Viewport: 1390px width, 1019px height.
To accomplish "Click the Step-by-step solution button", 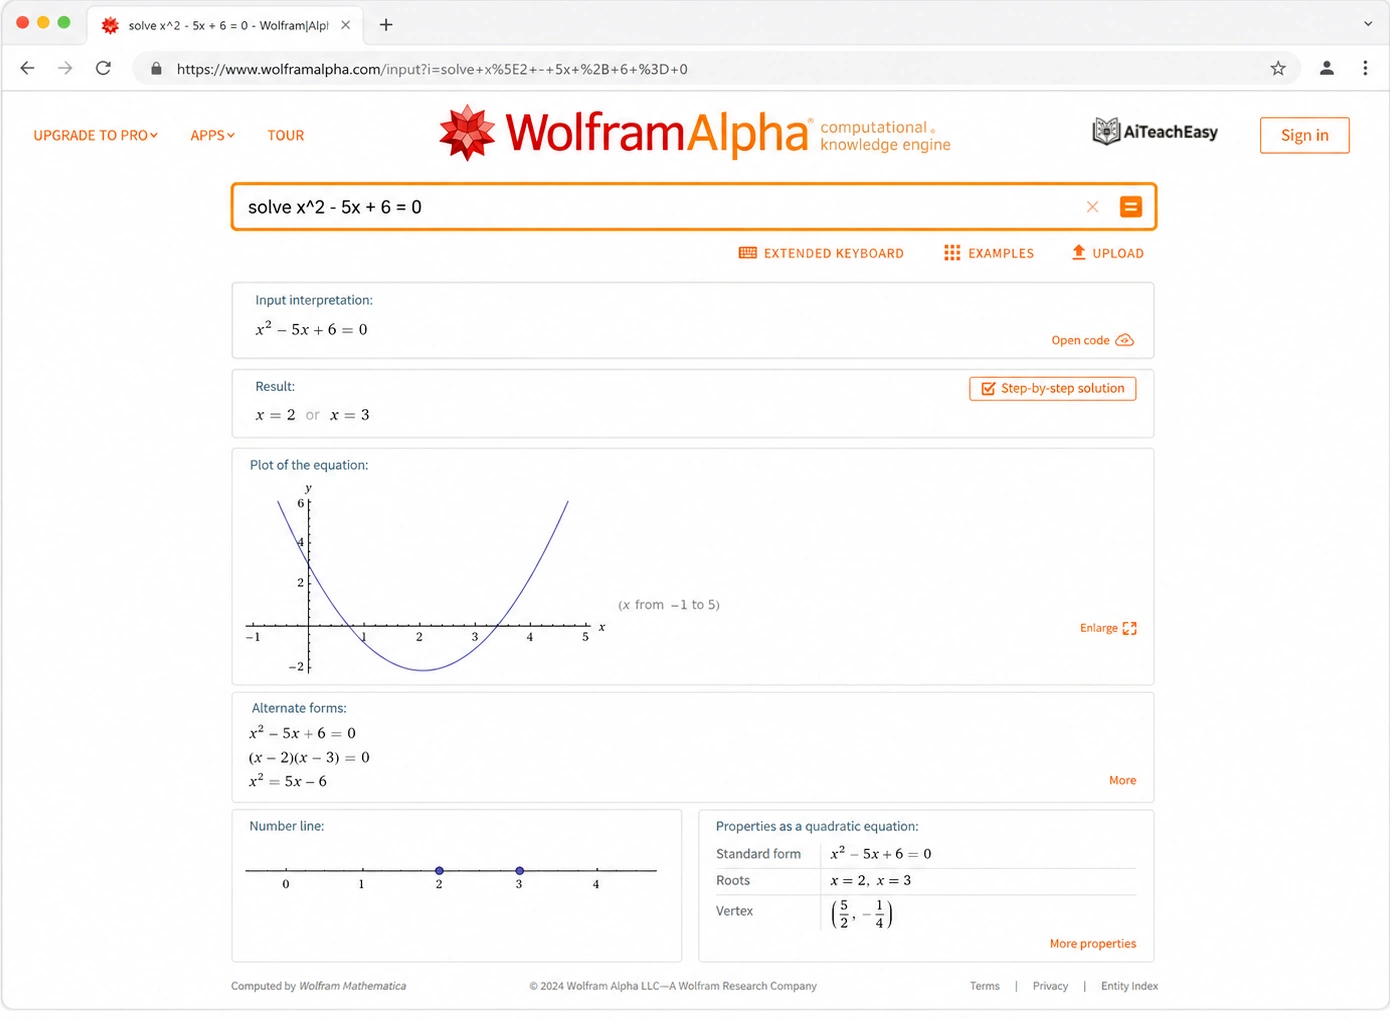I will coord(1052,388).
